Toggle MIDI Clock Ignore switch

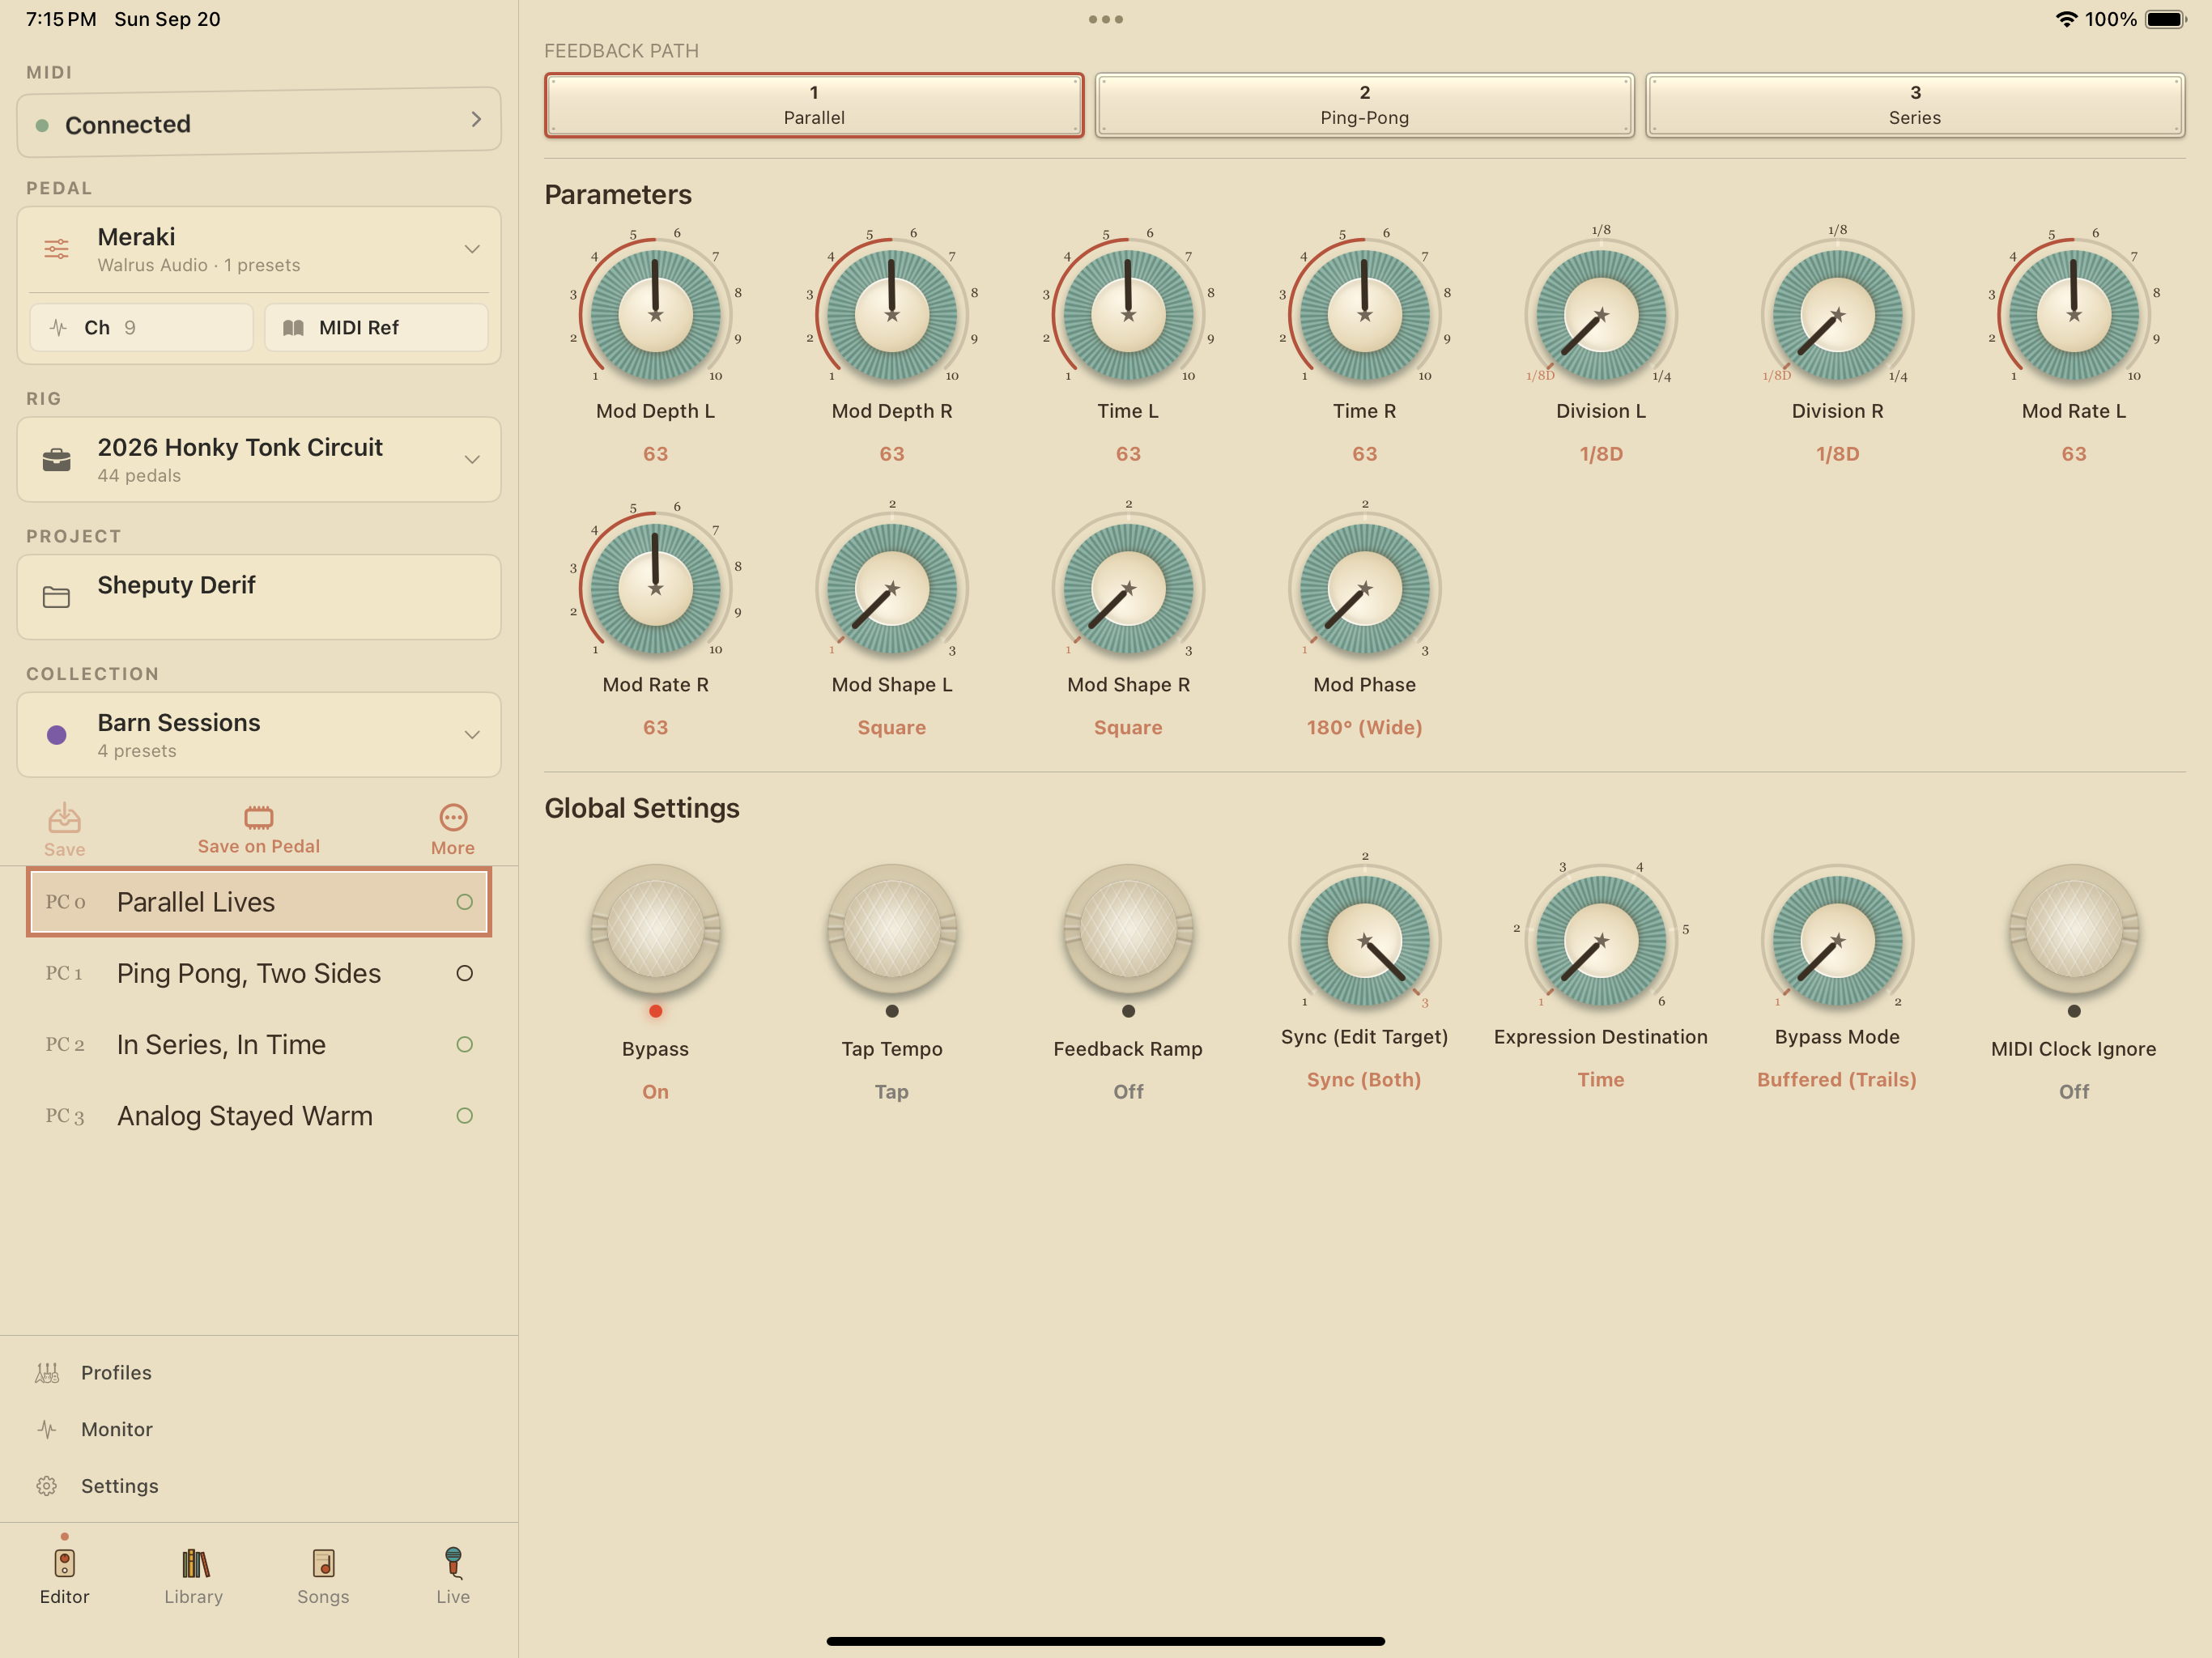(2074, 929)
